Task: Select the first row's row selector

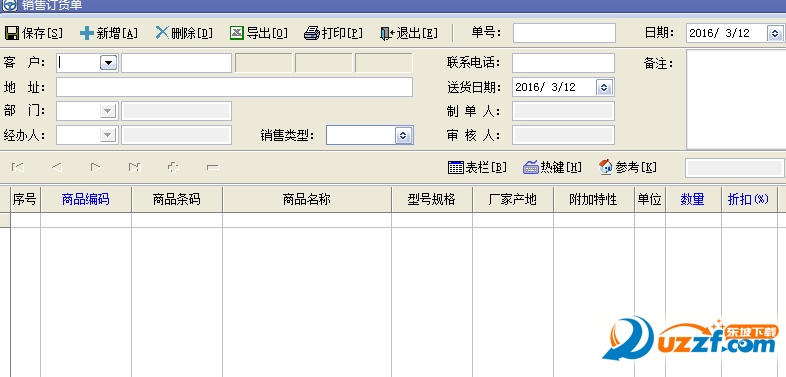Action: 5,221
